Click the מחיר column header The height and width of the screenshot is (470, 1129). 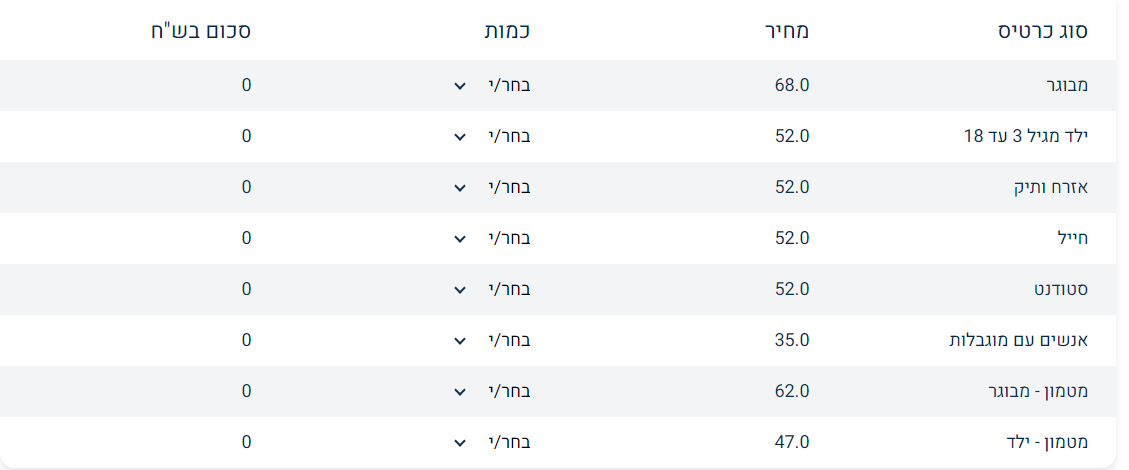click(x=787, y=30)
